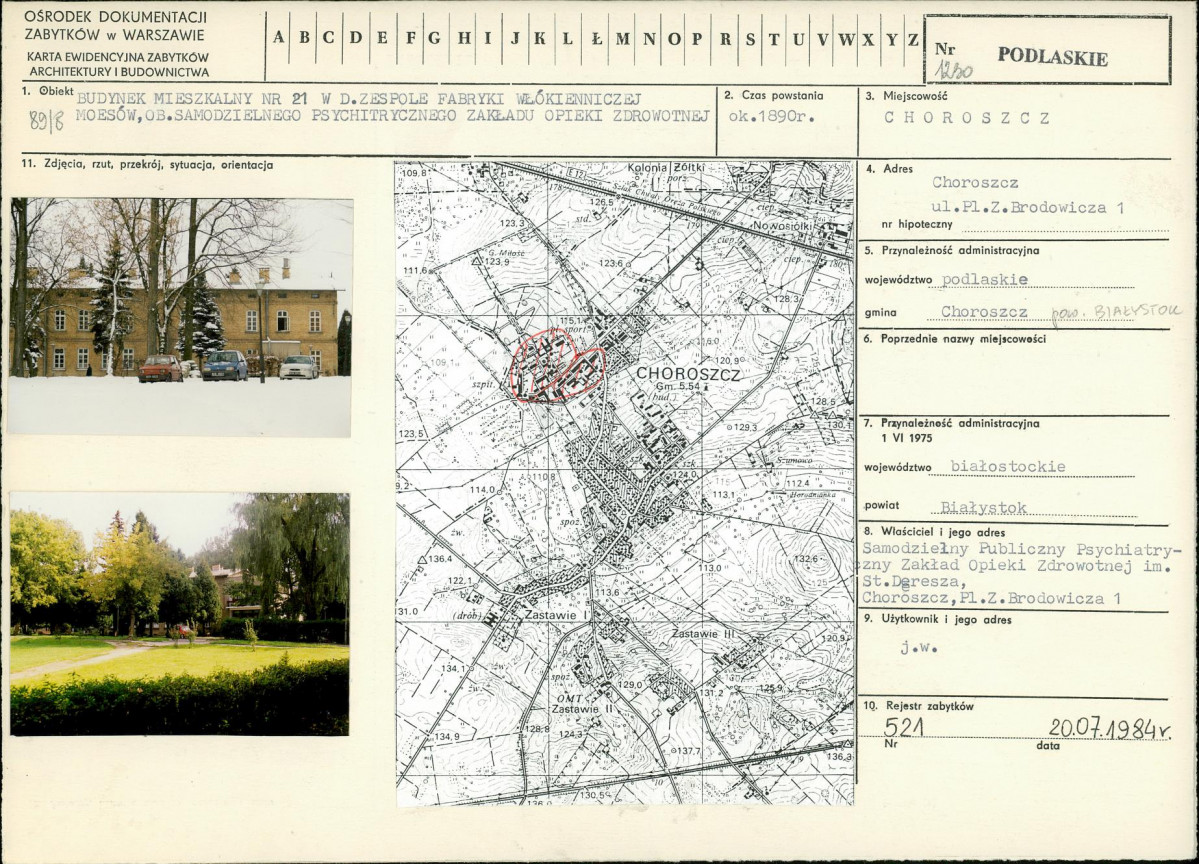Select the letter M box in alphabet strip

tap(623, 39)
